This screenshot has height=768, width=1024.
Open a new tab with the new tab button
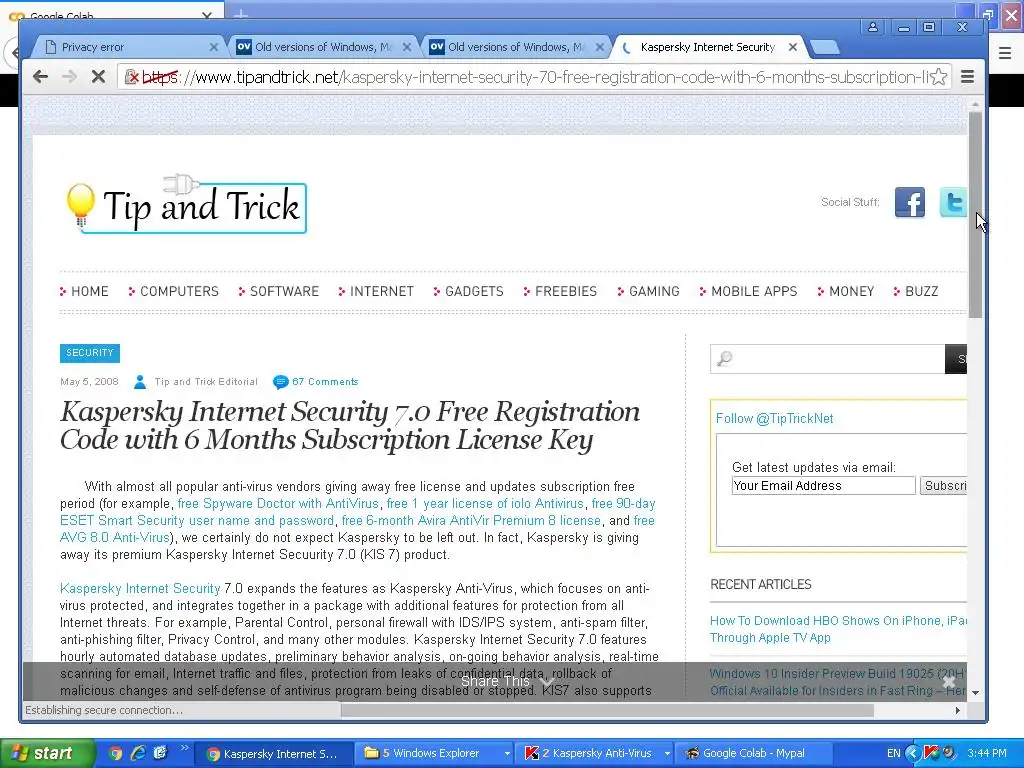pyautogui.click(x=824, y=47)
